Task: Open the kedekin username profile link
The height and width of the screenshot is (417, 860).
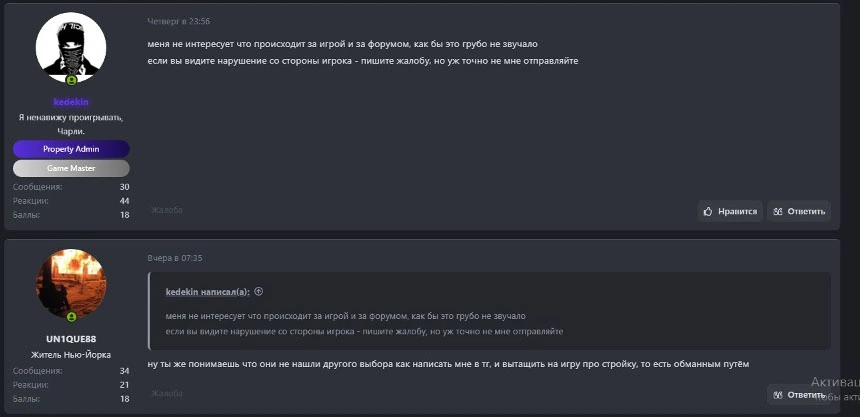Action: [71, 102]
